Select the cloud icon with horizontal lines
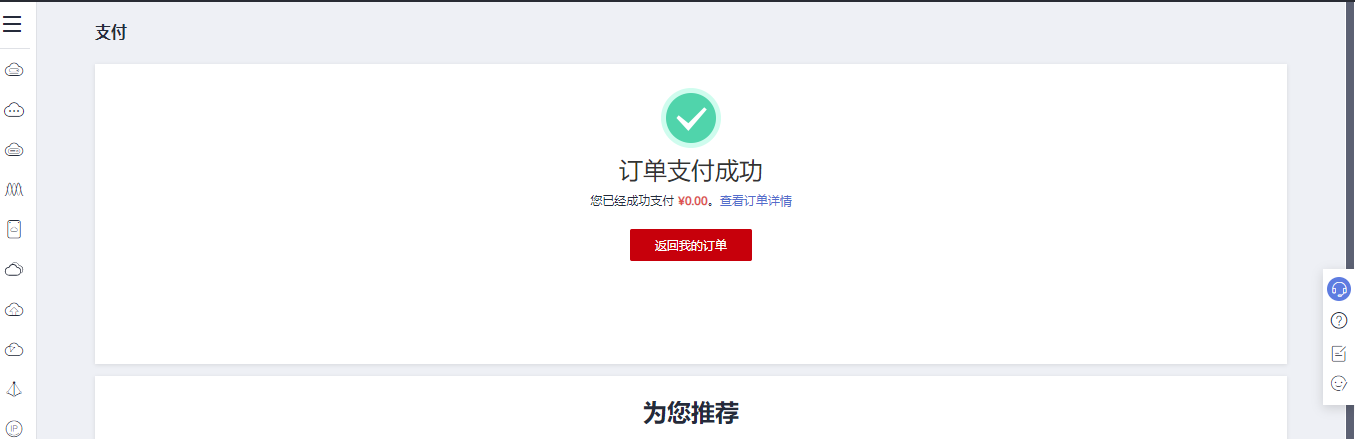Screen dimensions: 1355x439 tap(14, 150)
